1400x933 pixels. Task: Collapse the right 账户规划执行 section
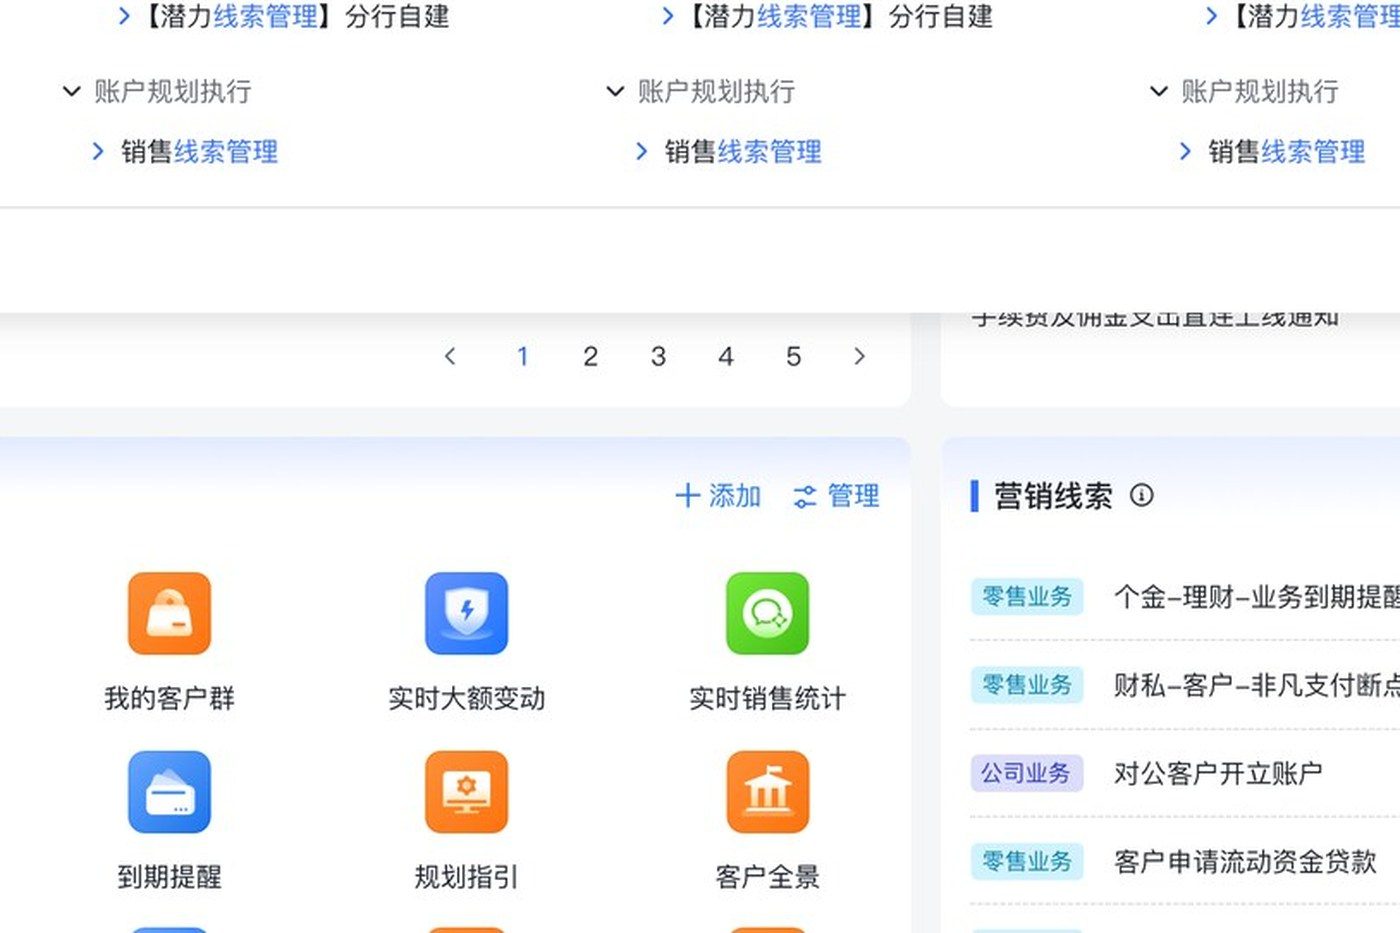(x=1158, y=92)
